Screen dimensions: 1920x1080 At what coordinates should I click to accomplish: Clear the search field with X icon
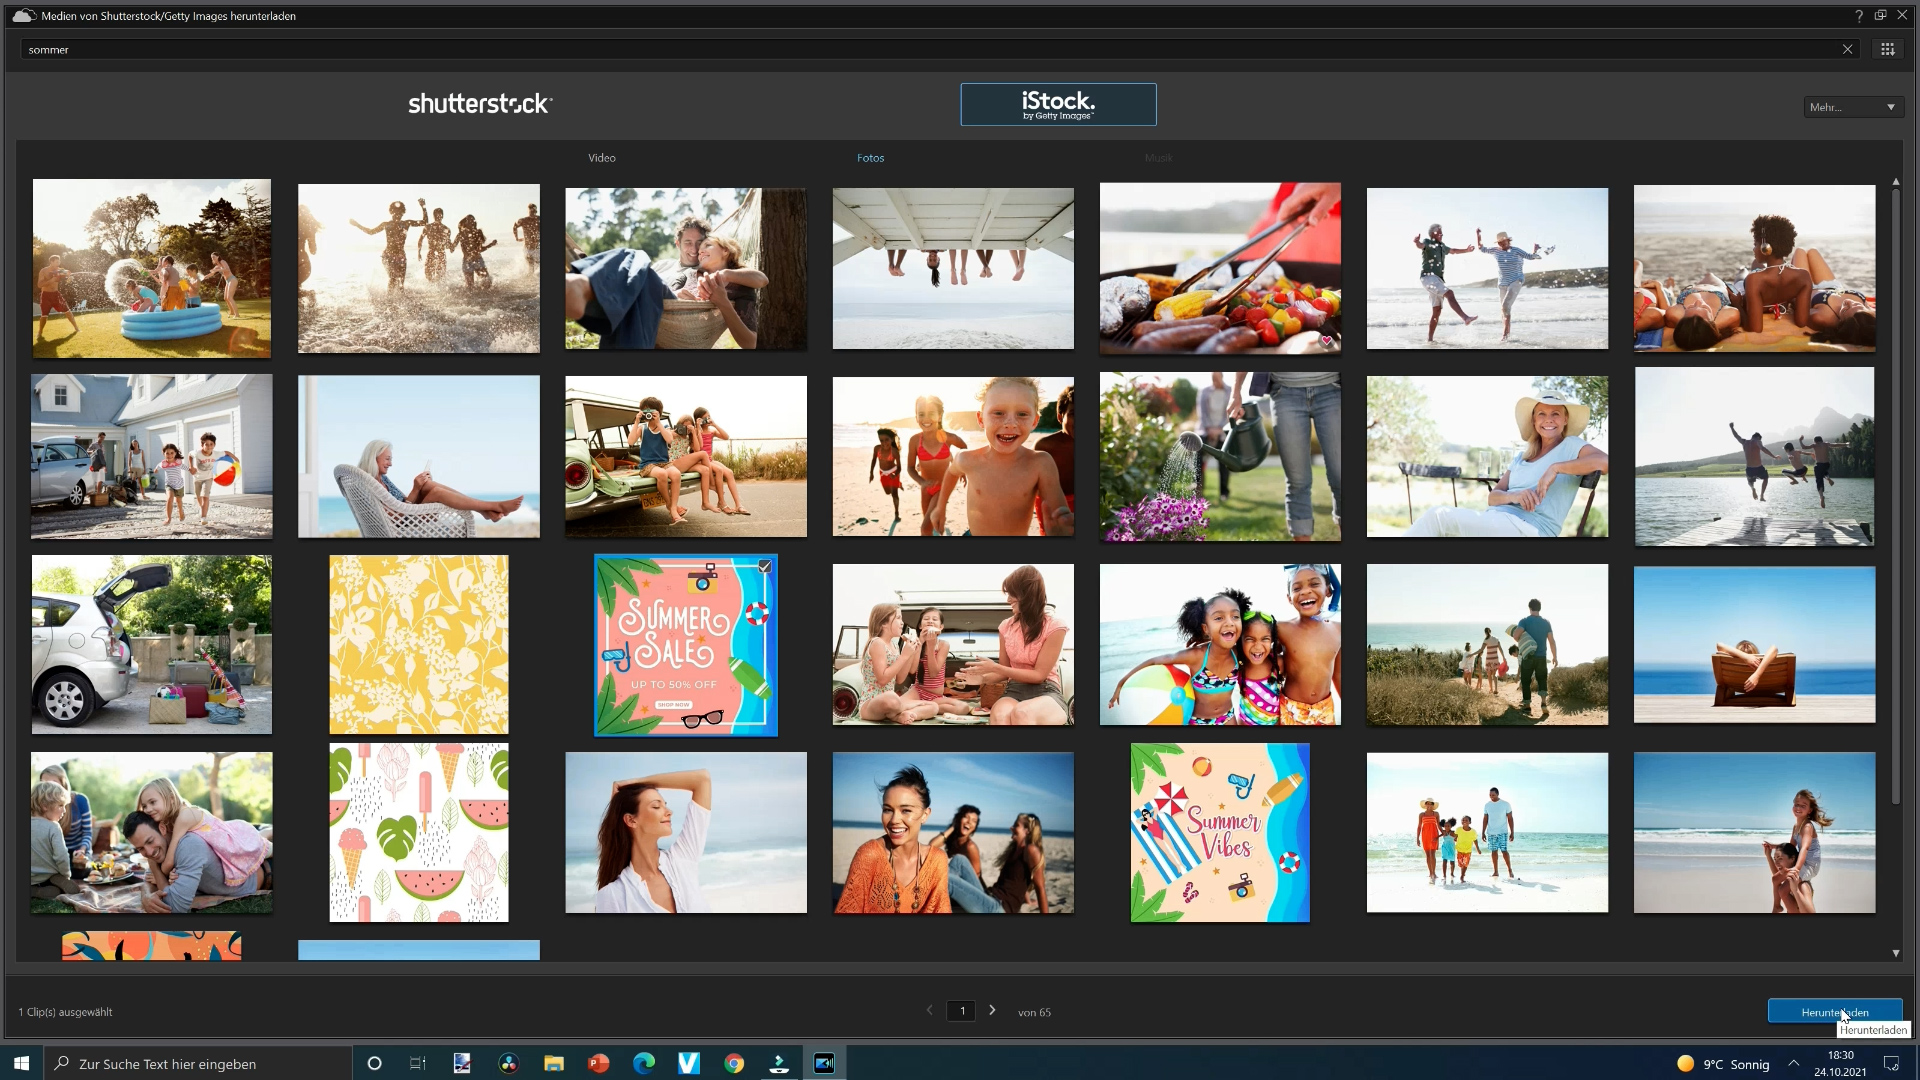pos(1847,49)
